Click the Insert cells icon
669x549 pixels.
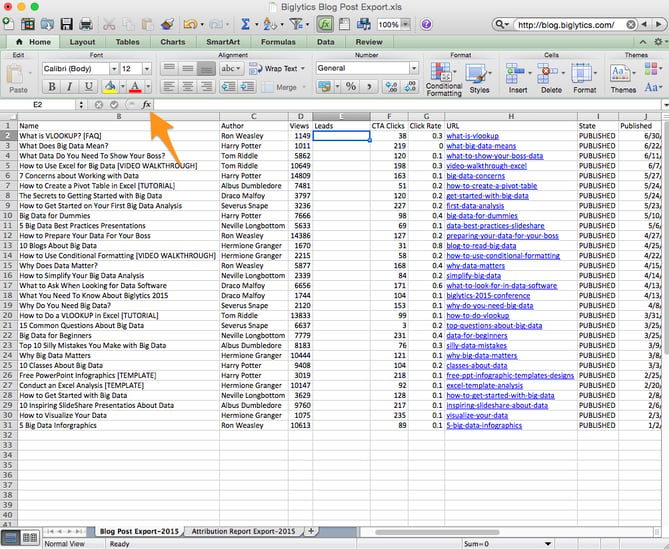[x=517, y=75]
